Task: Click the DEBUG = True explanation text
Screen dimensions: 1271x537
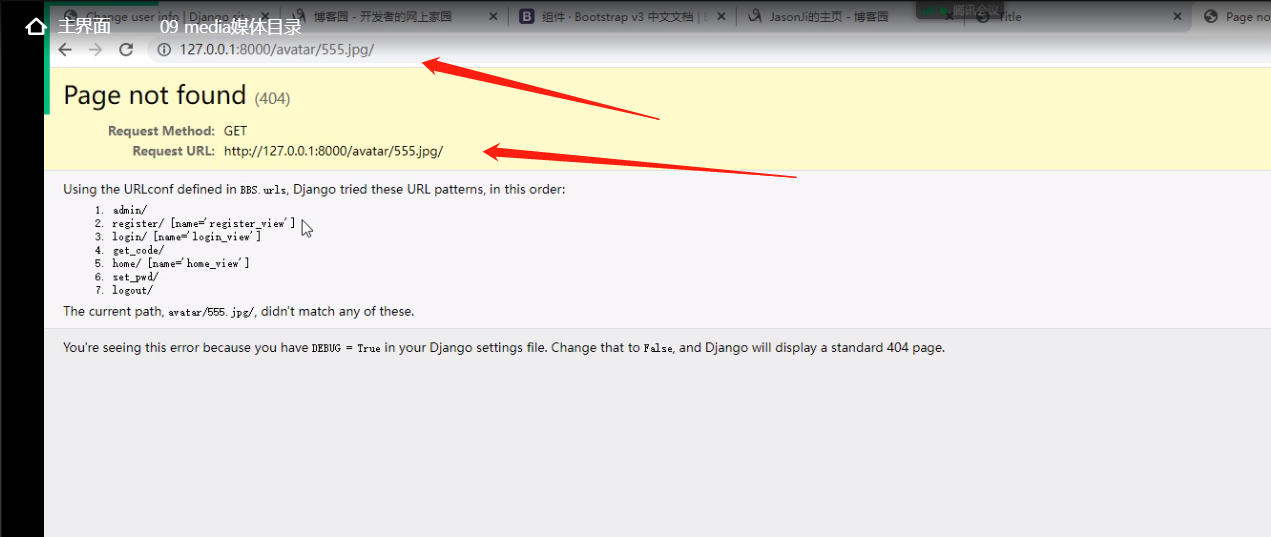Action: (x=504, y=348)
